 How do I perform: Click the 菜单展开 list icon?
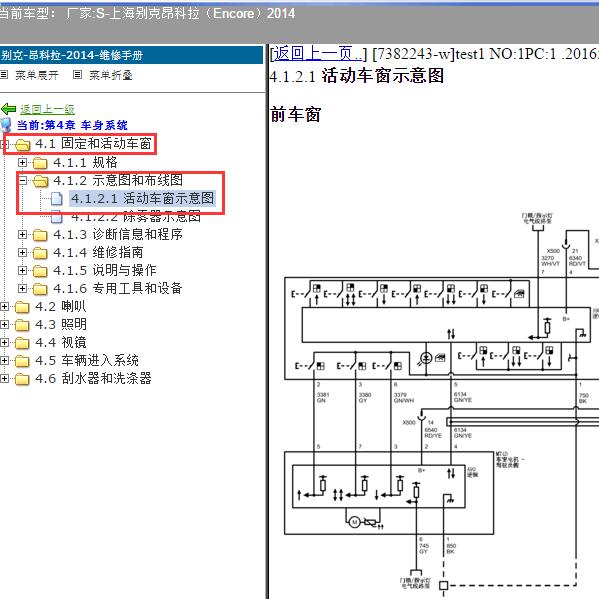[4, 75]
